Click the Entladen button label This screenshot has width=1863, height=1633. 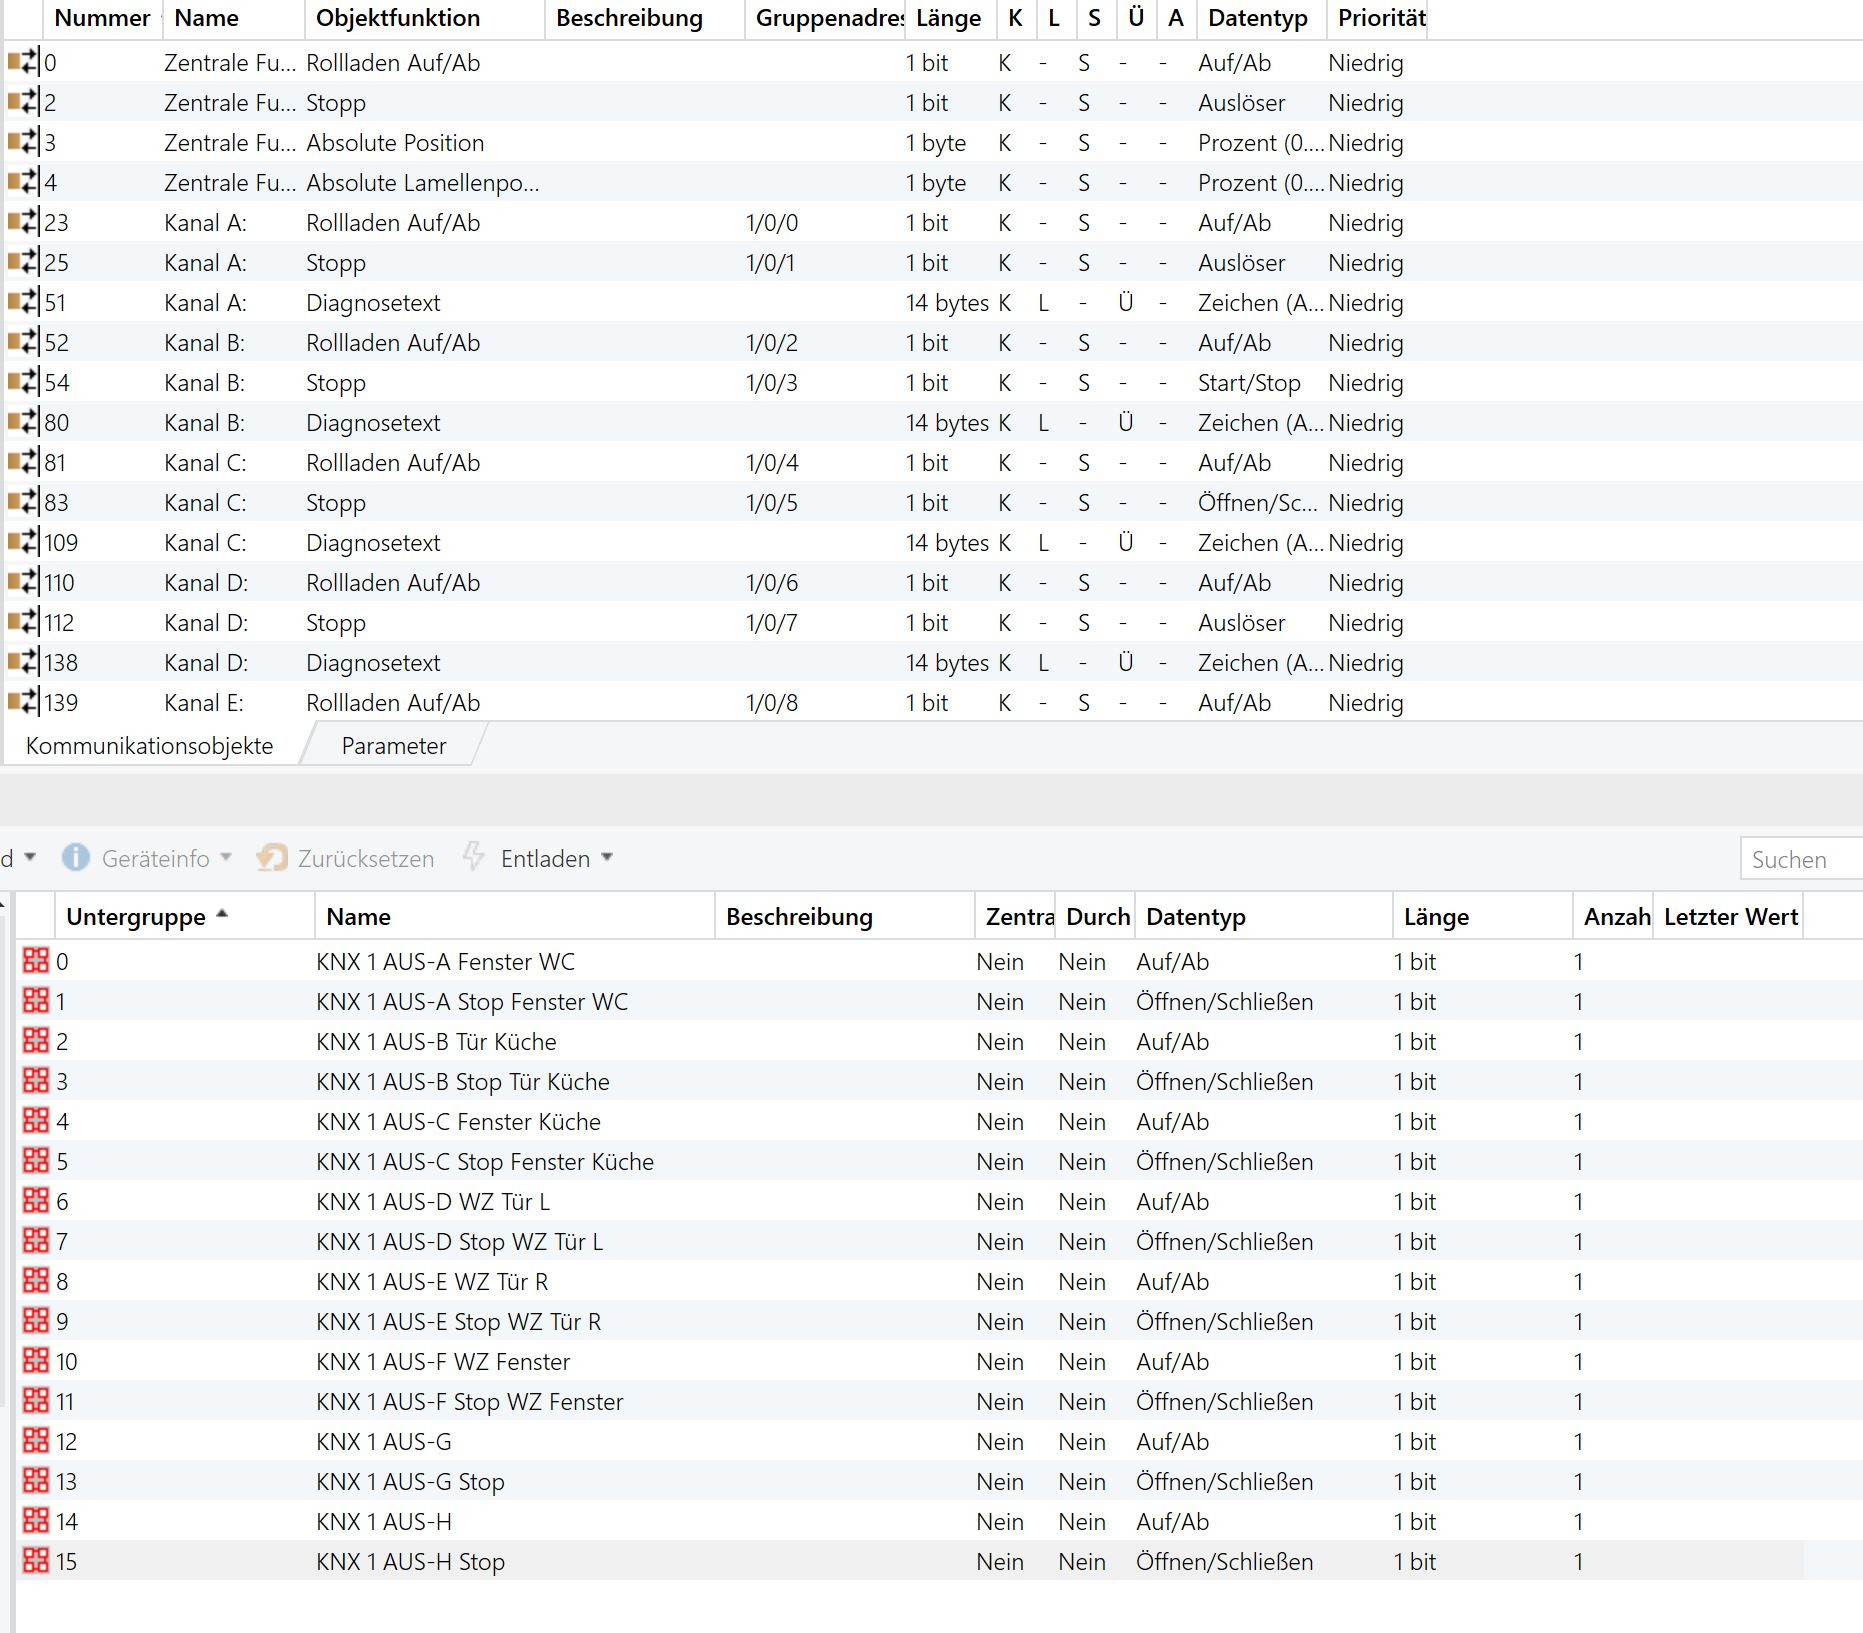545,859
